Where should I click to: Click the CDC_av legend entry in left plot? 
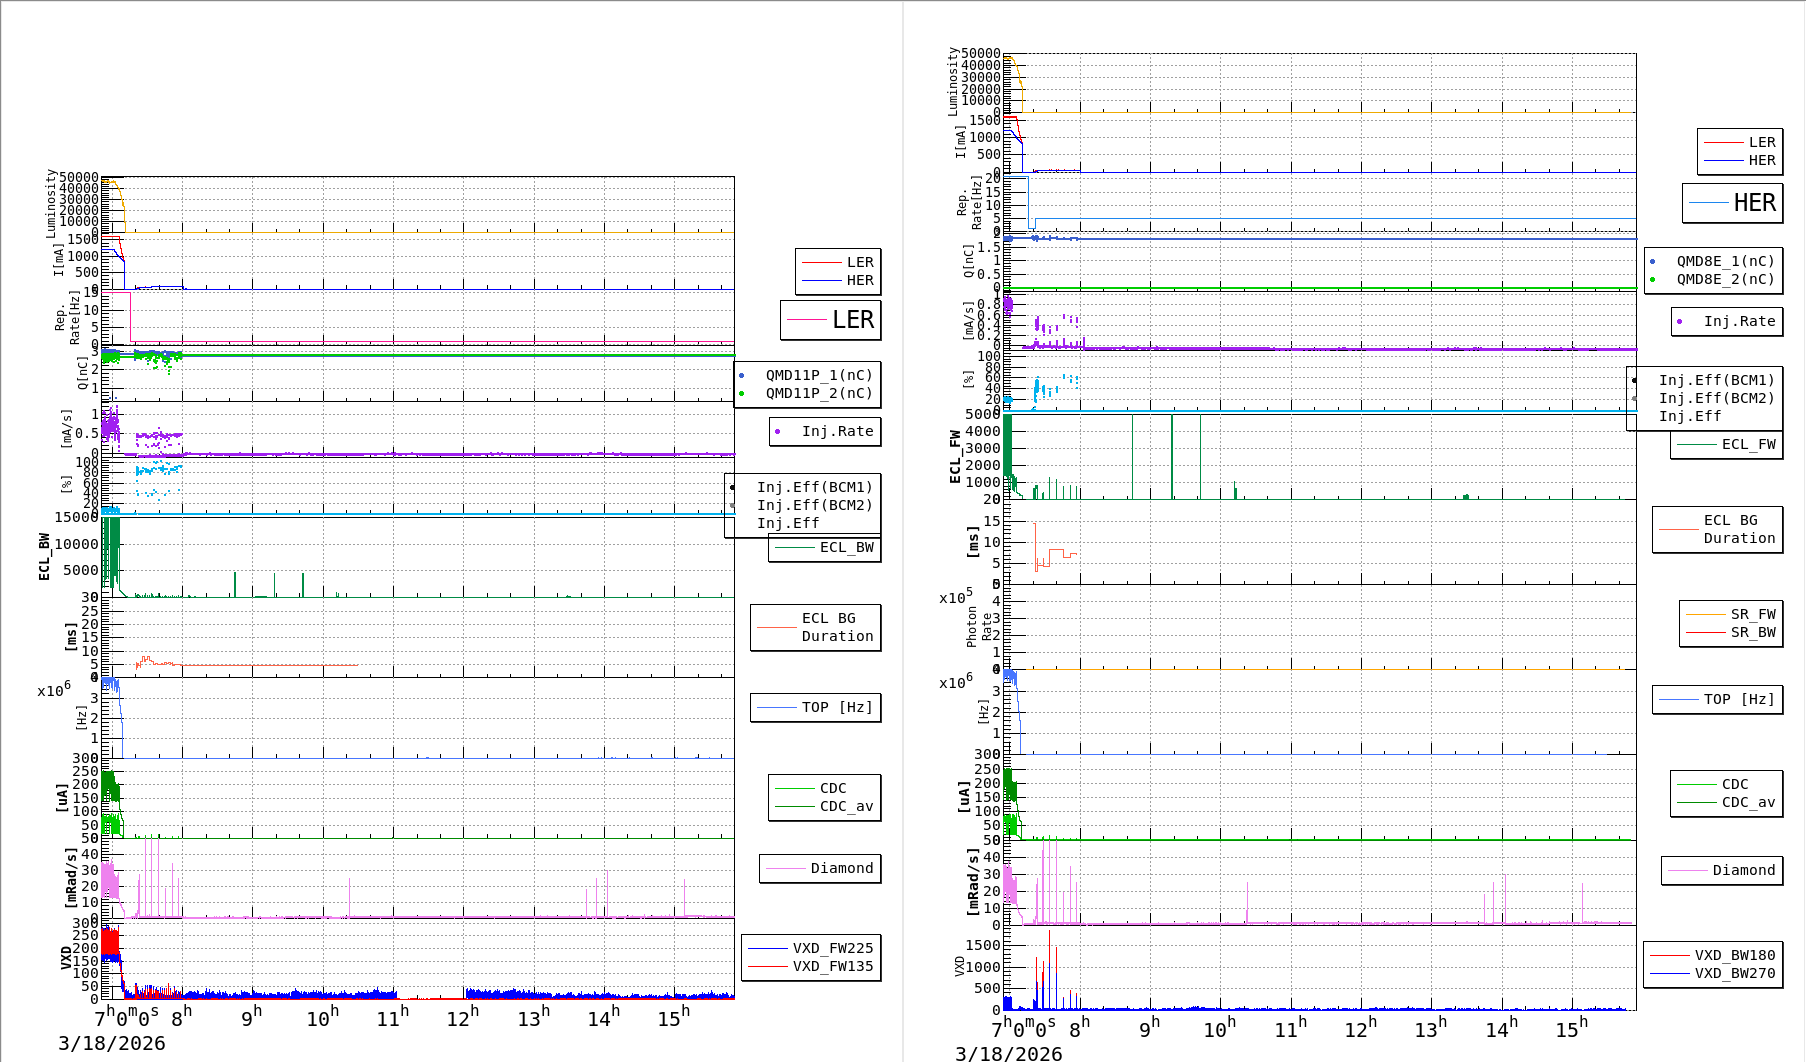pyautogui.click(x=845, y=806)
